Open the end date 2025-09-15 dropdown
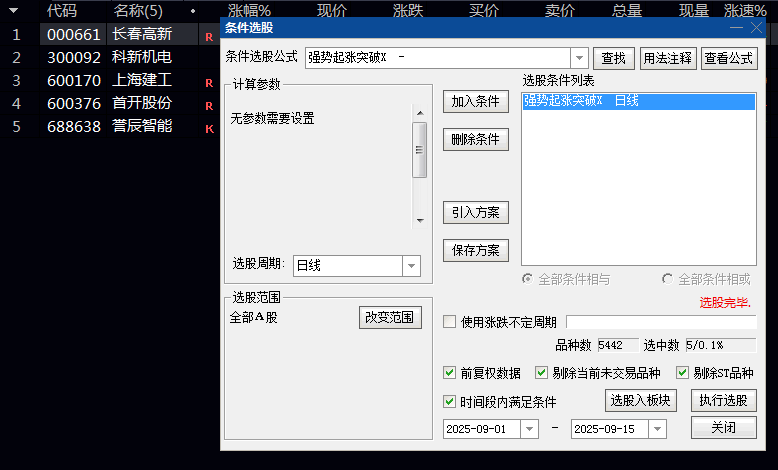The height and width of the screenshot is (470, 778). point(657,429)
